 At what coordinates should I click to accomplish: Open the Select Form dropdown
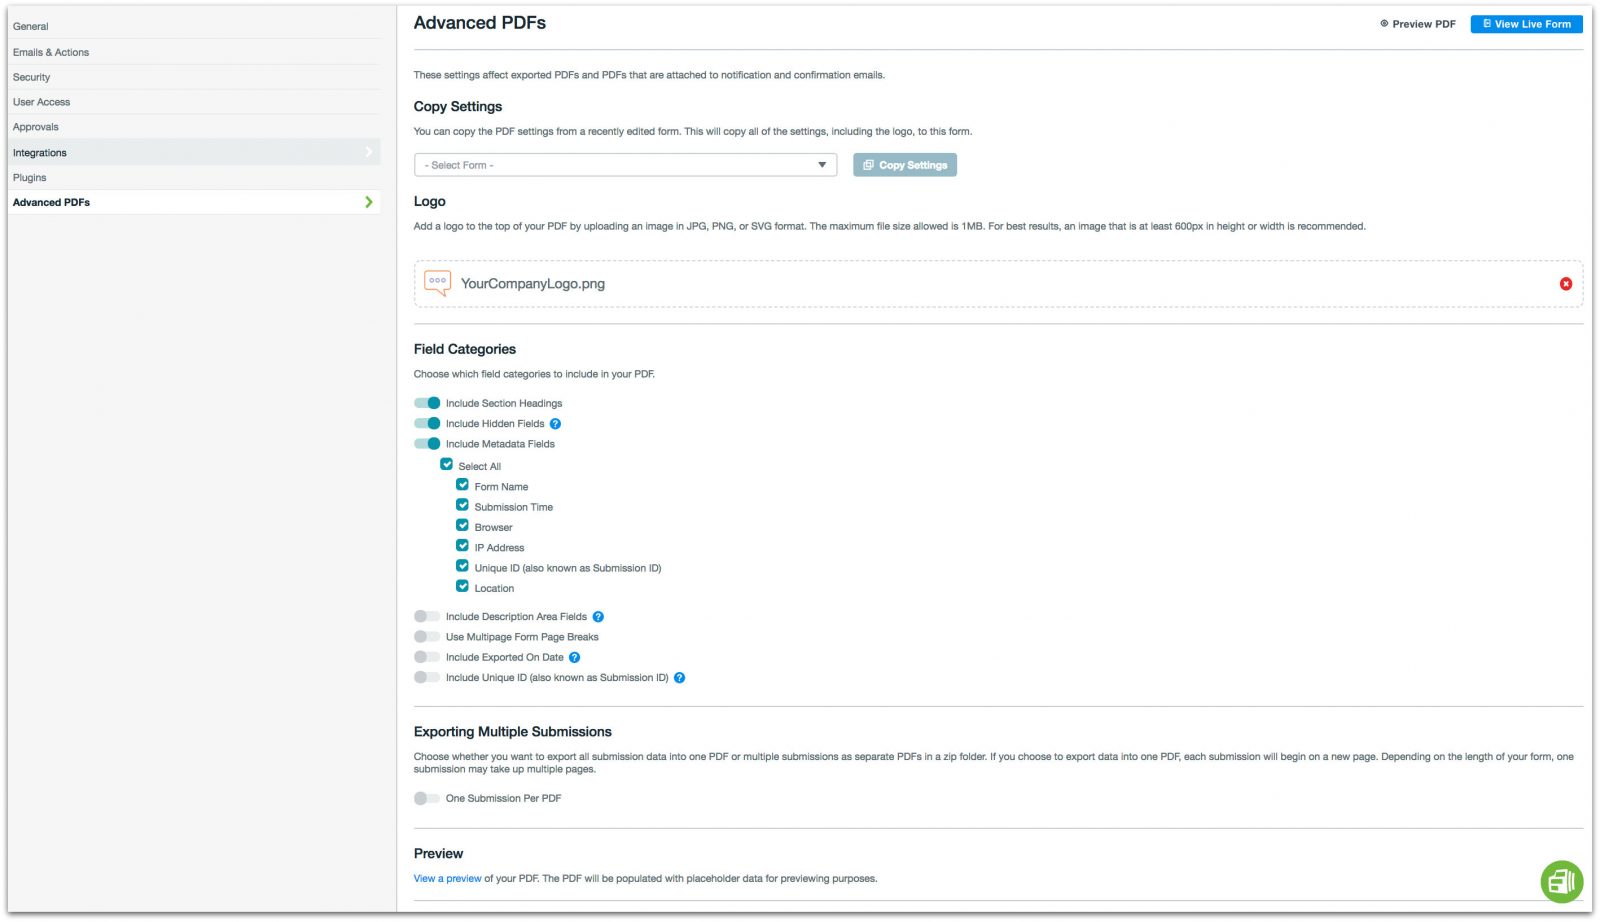point(624,164)
